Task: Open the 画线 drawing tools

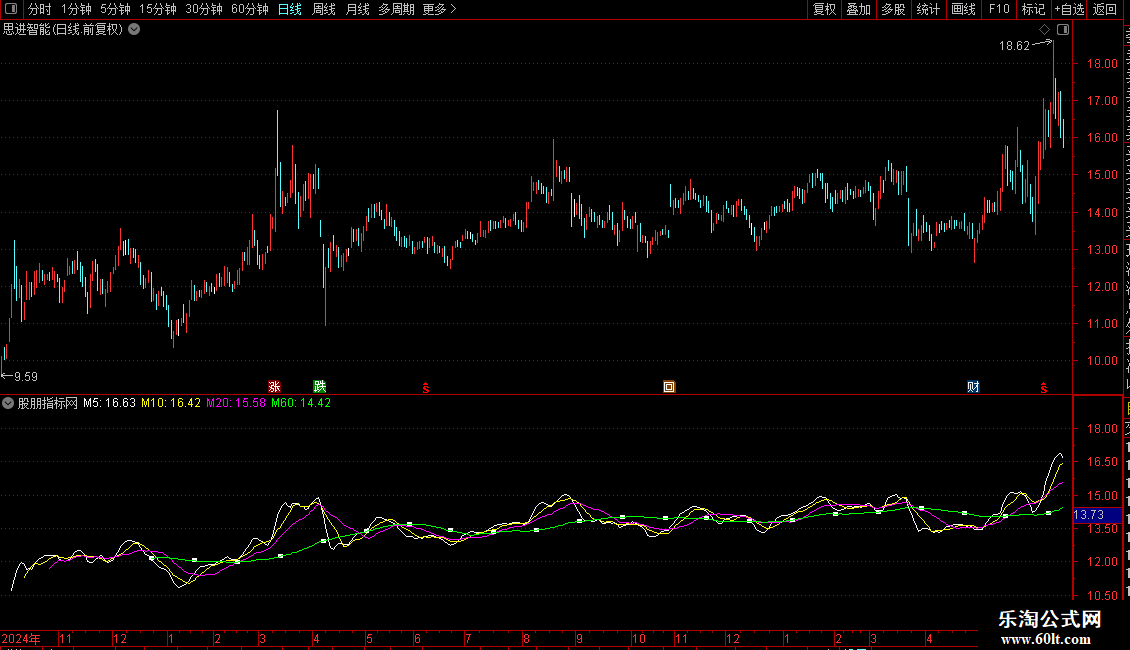Action: click(963, 9)
